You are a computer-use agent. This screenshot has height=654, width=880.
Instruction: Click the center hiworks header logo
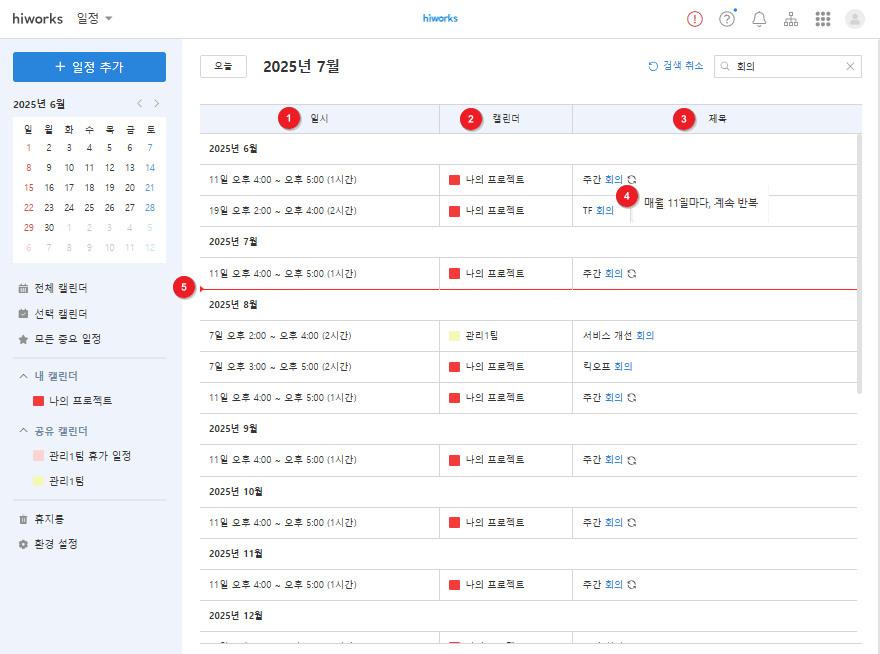440,19
